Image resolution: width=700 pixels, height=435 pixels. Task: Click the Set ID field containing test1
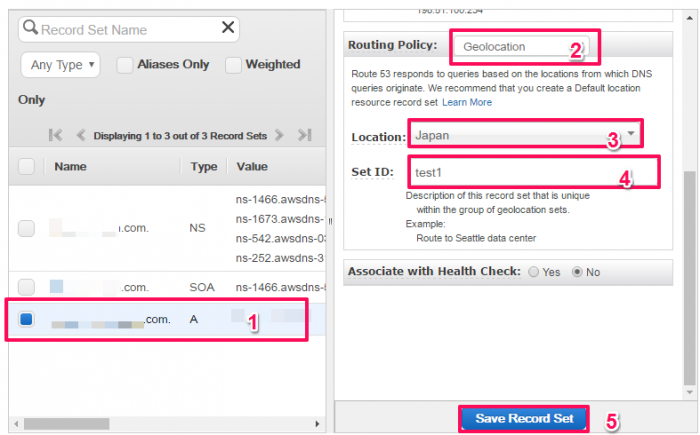click(x=534, y=172)
